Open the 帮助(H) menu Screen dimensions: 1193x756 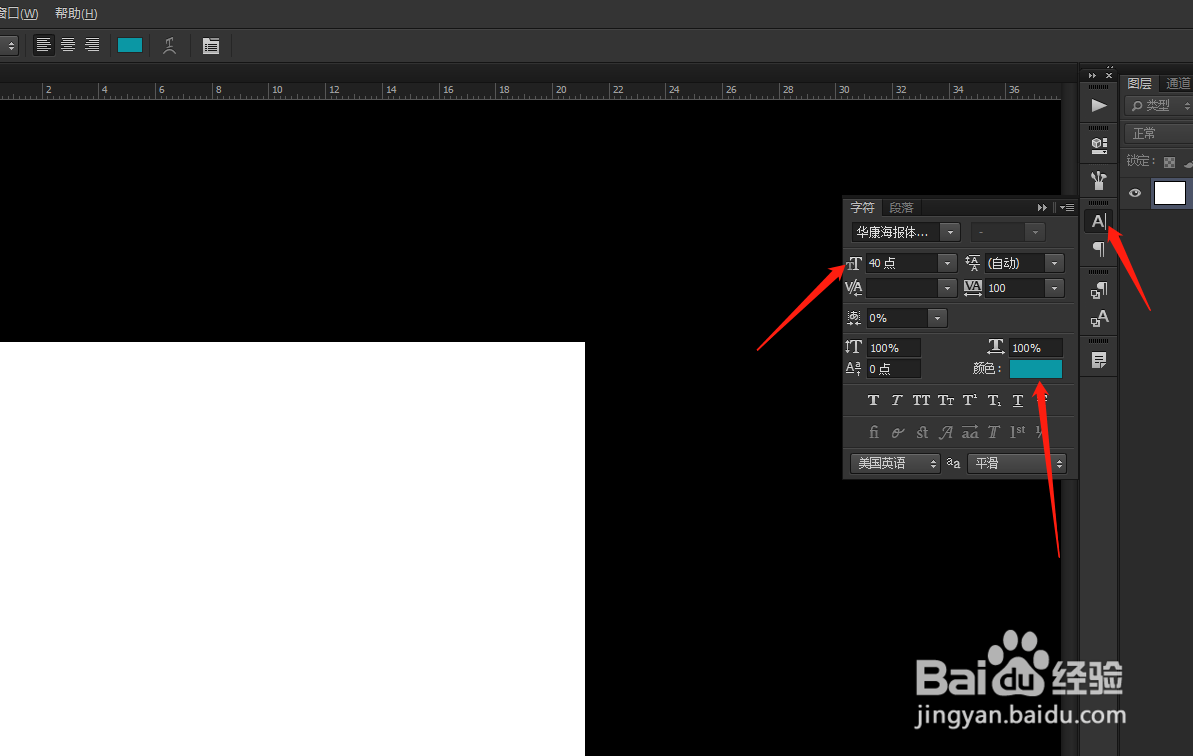coord(75,14)
